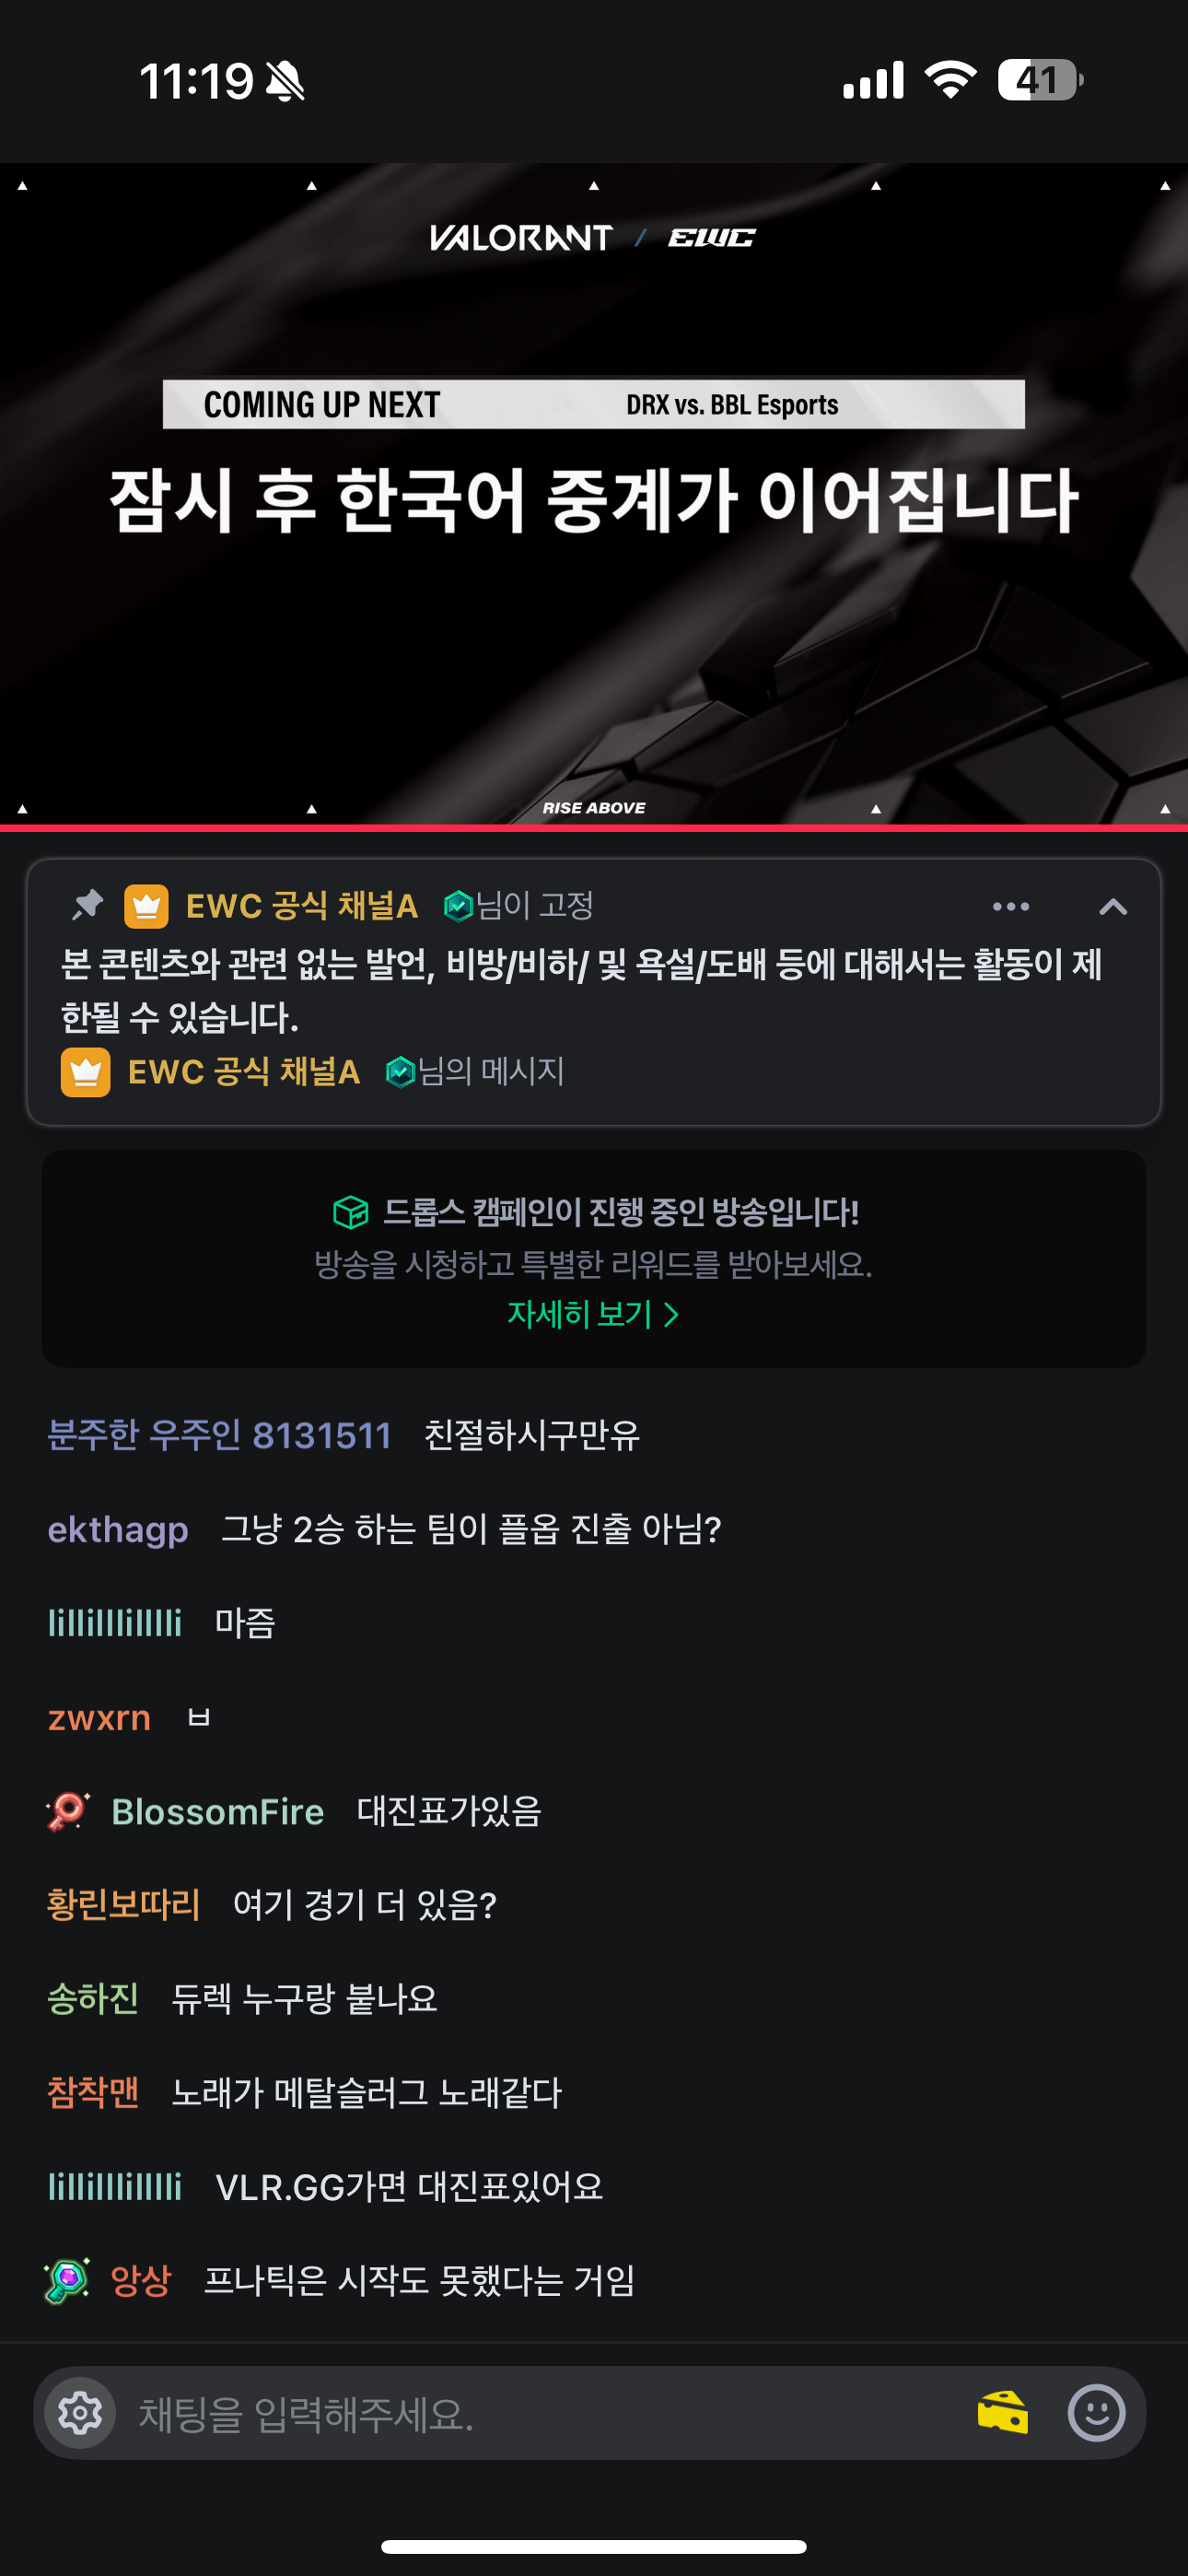This screenshot has width=1188, height=2576.
Task: Tap BlossomFire's subscriber badge icon
Action: [68, 1811]
